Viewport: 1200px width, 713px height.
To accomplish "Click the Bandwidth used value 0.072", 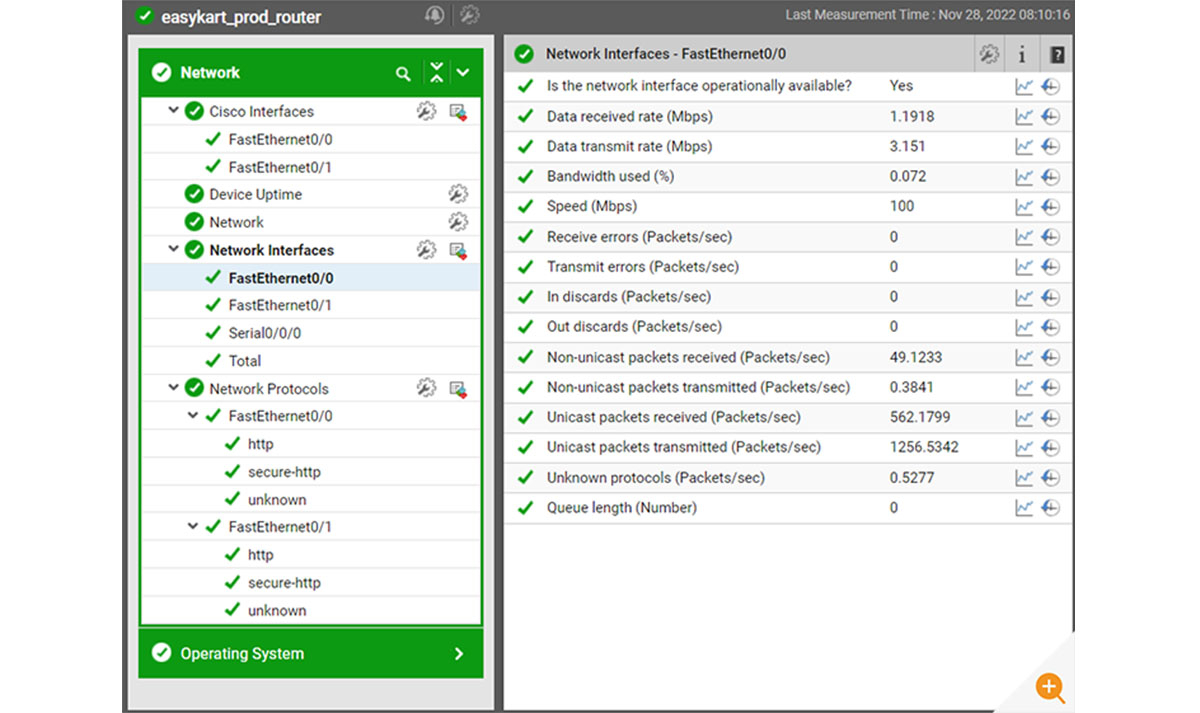I will tap(908, 177).
